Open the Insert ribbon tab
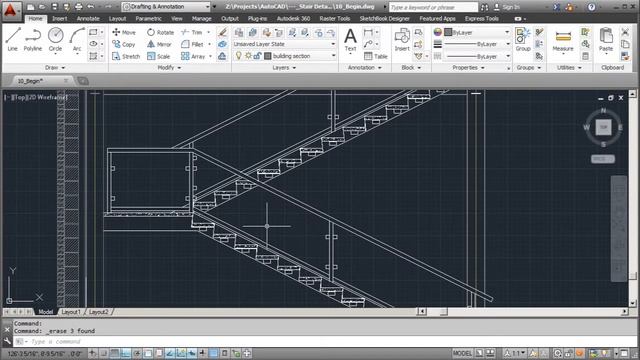This screenshot has width=640, height=360. [60, 19]
